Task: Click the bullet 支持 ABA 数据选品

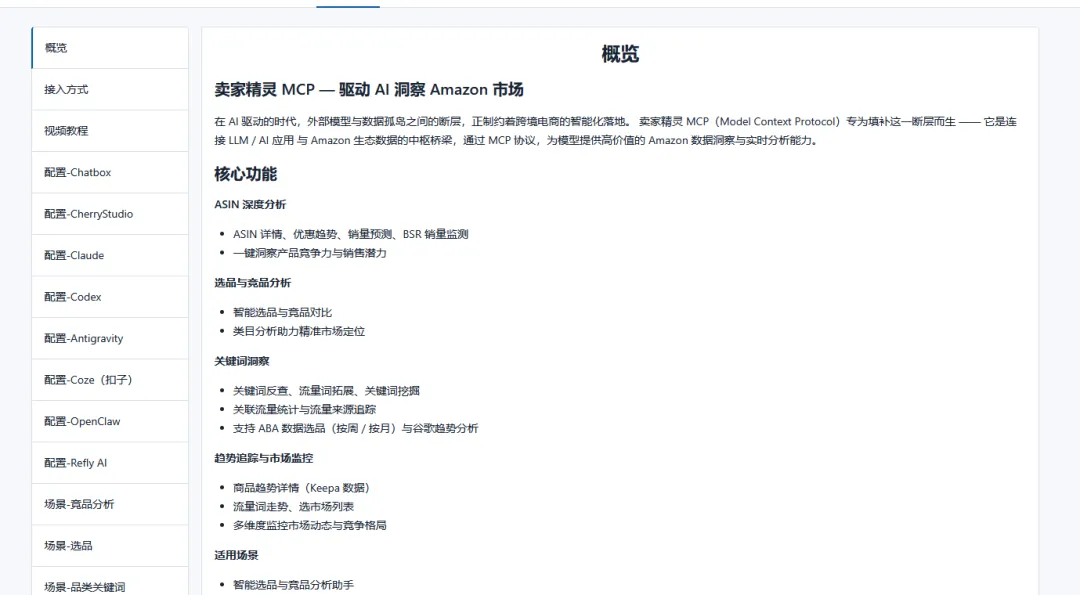Action: (x=355, y=428)
